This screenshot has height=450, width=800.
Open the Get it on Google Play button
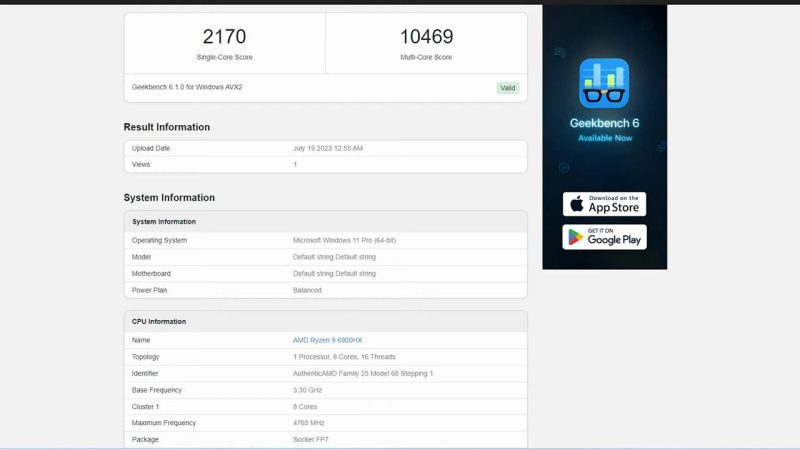coord(604,237)
